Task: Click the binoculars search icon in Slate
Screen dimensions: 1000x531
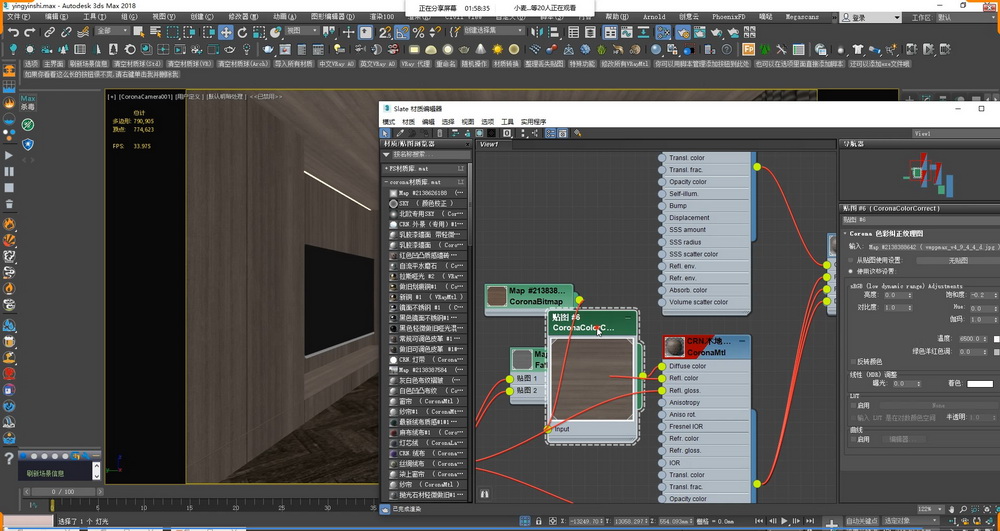Action: click(x=485, y=494)
